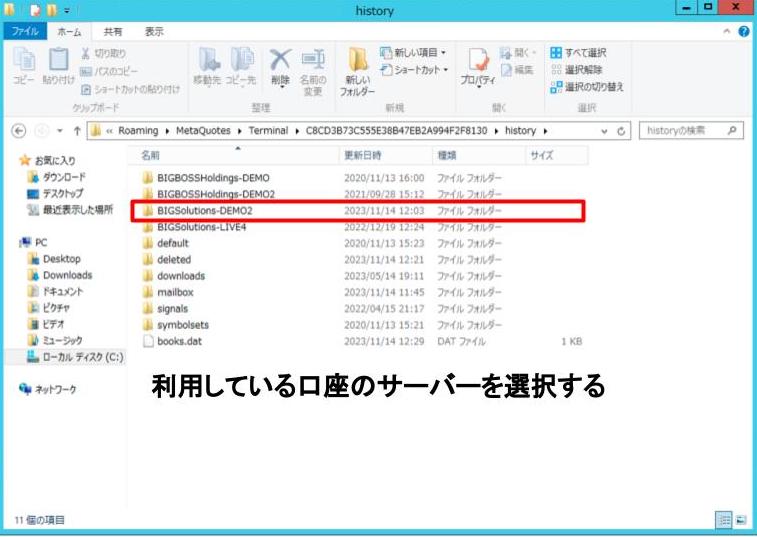The width and height of the screenshot is (757, 537).
Task: Click Roaming in the address path
Action: click(138, 131)
